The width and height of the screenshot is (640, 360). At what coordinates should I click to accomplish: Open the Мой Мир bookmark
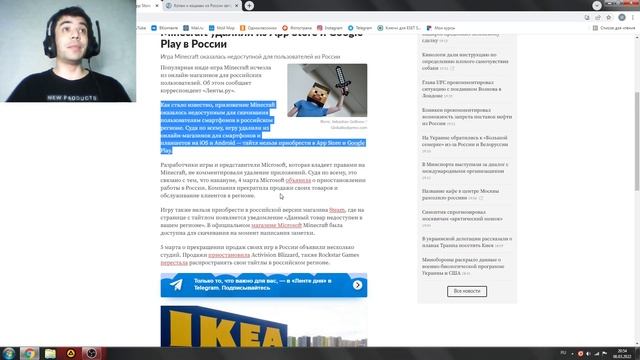[222, 28]
